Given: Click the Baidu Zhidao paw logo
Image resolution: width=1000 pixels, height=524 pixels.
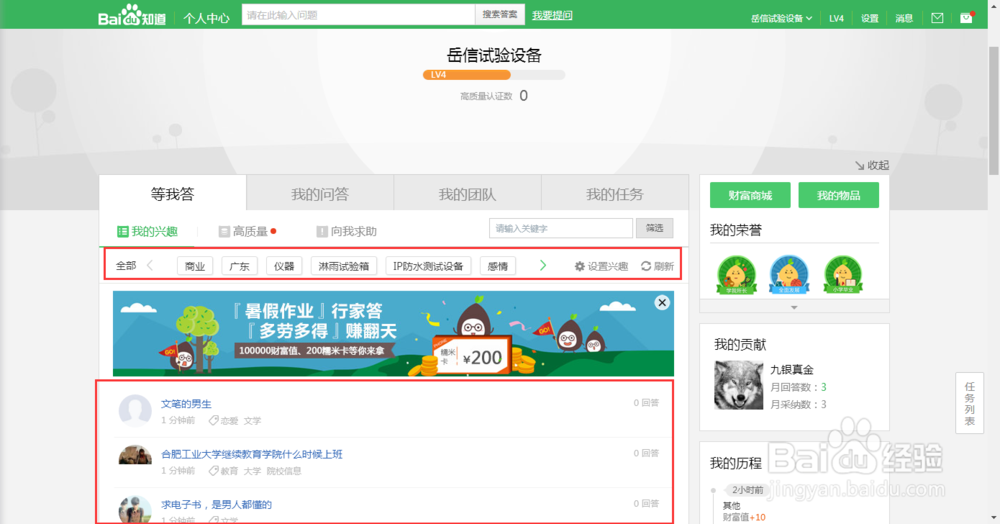Looking at the screenshot, I should click(131, 15).
